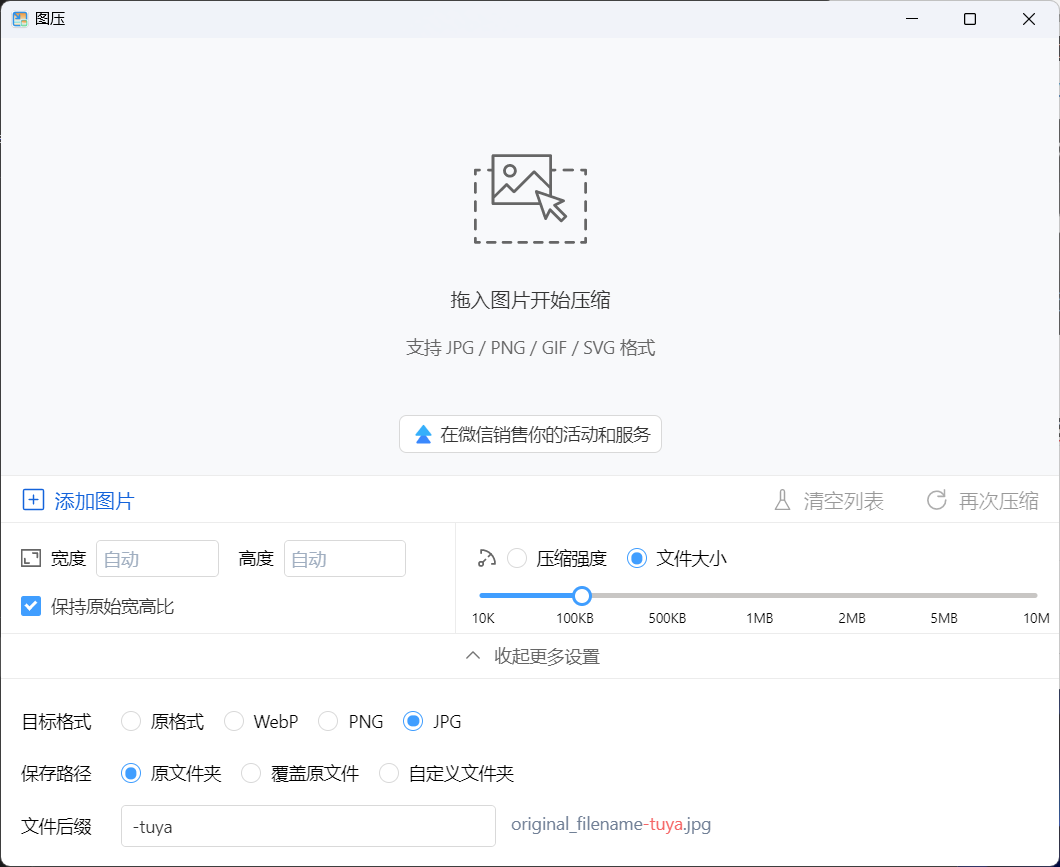Collapse settings via 收起更多设置
The image size is (1060, 867).
tap(533, 656)
